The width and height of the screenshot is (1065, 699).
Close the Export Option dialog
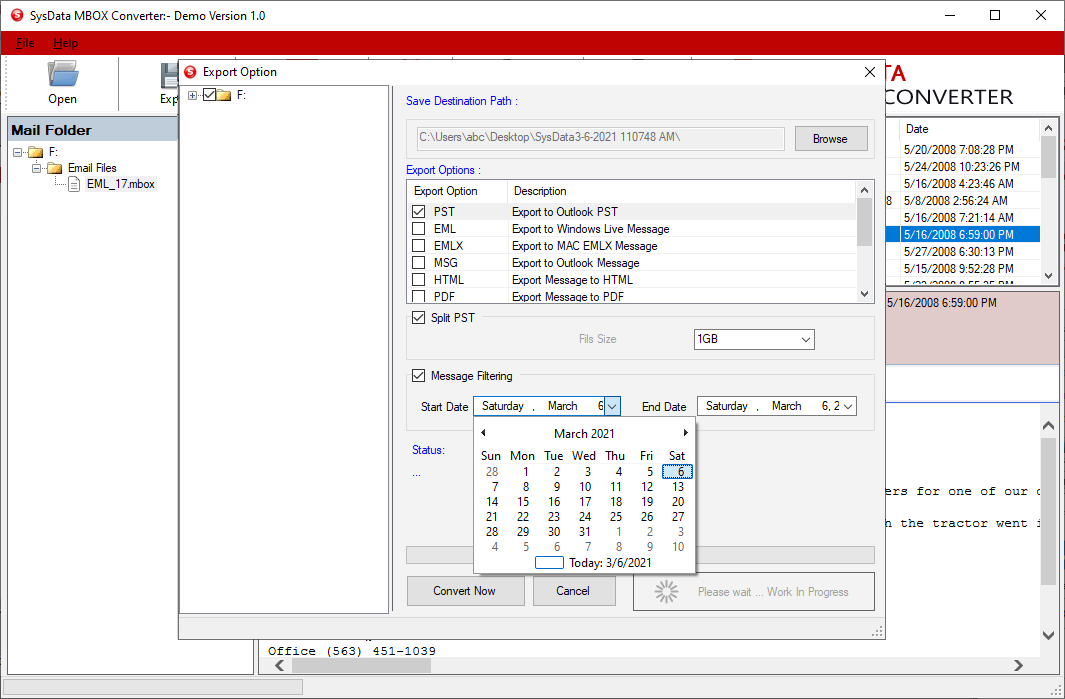coord(869,72)
